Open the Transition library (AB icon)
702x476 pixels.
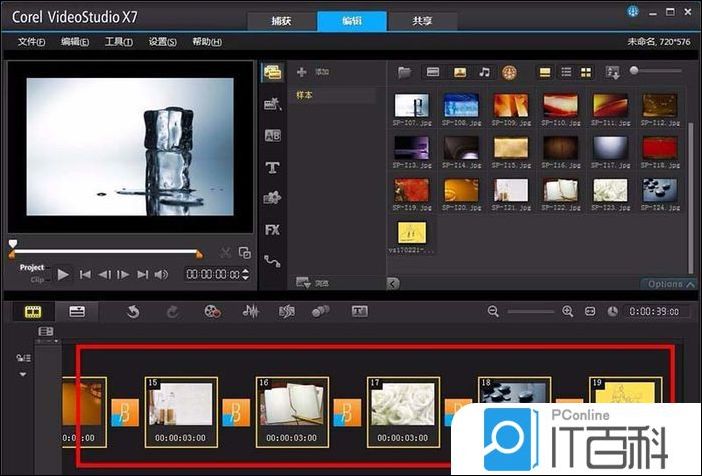tap(271, 136)
